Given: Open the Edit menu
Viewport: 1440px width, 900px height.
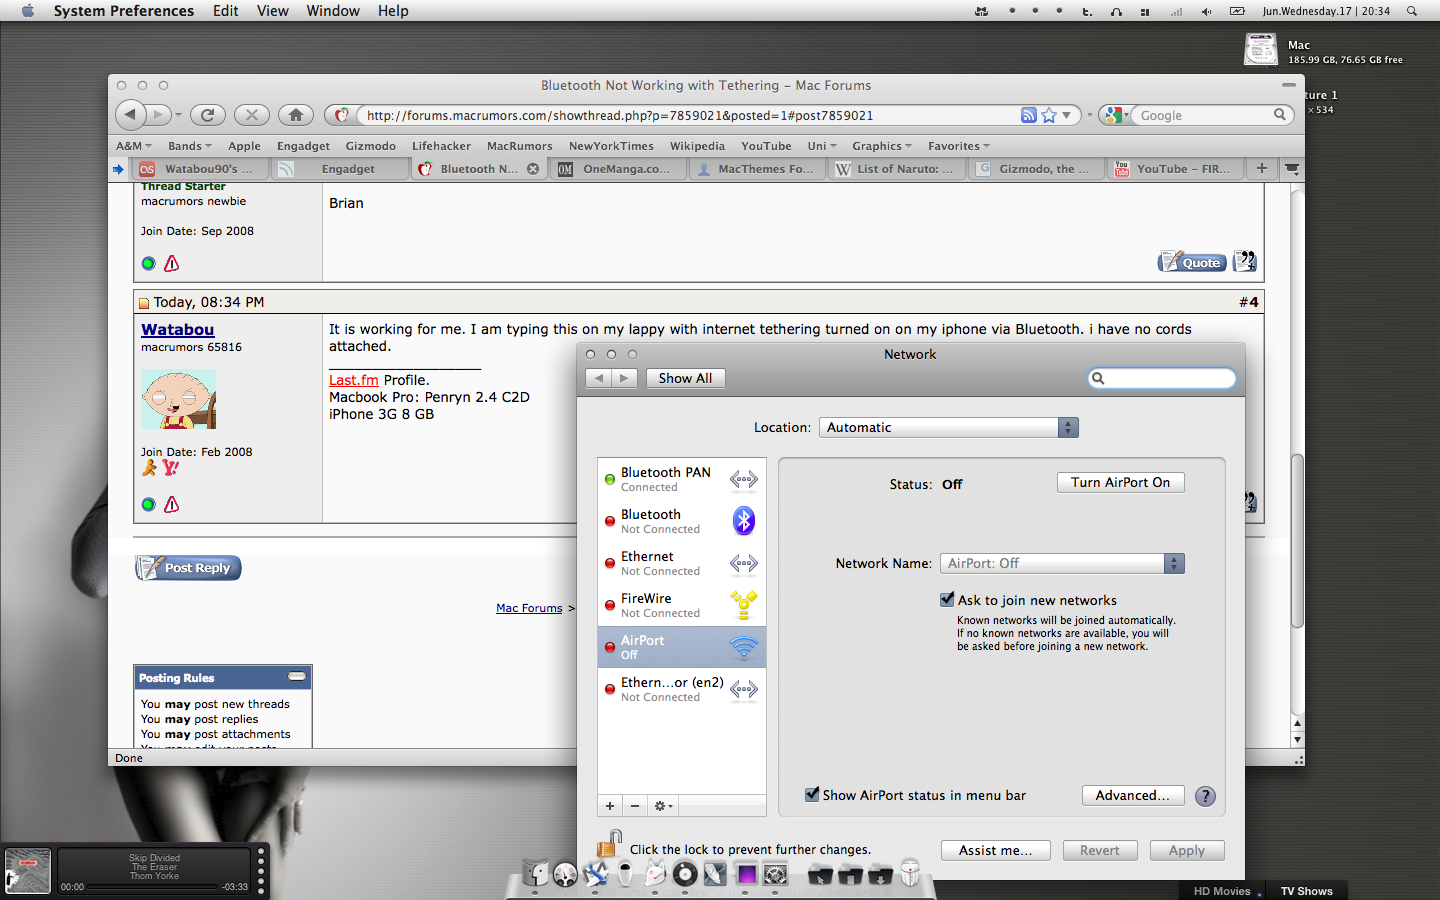Looking at the screenshot, I should (x=226, y=11).
